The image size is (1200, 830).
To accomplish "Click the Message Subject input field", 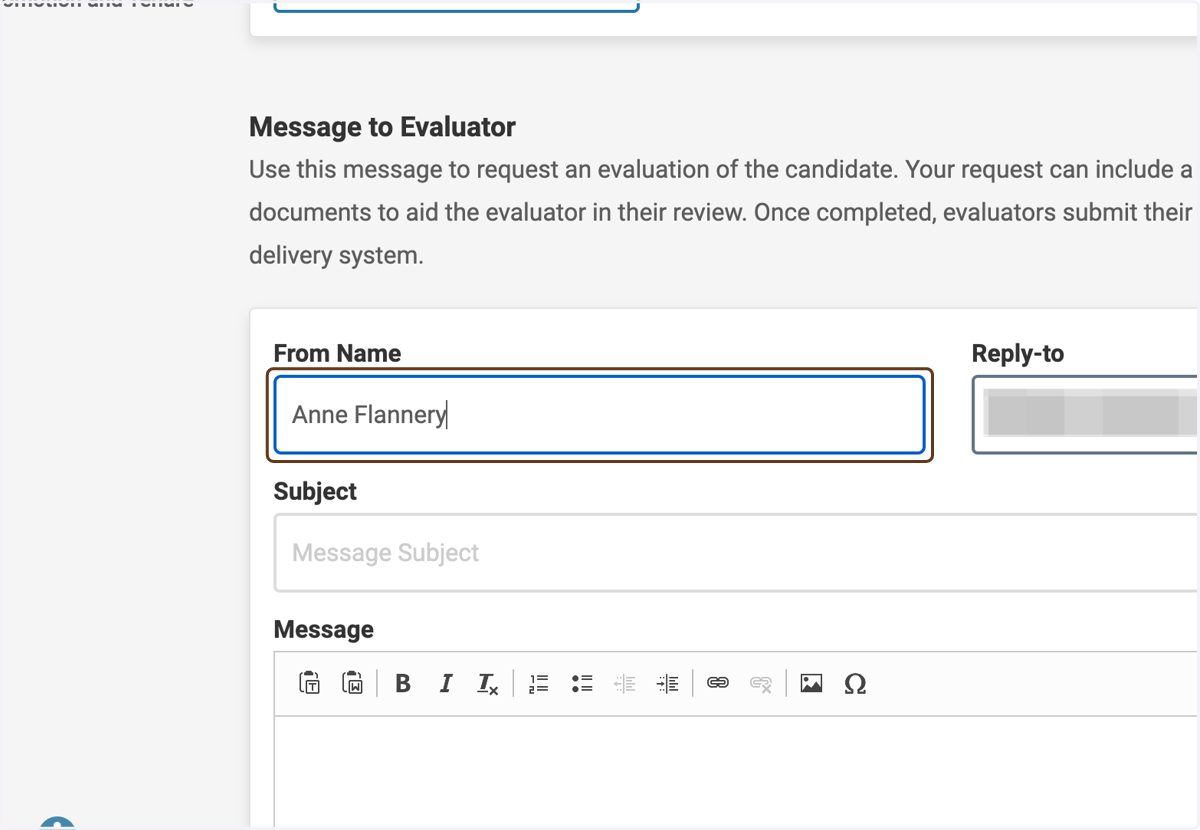I will pyautogui.click(x=737, y=553).
